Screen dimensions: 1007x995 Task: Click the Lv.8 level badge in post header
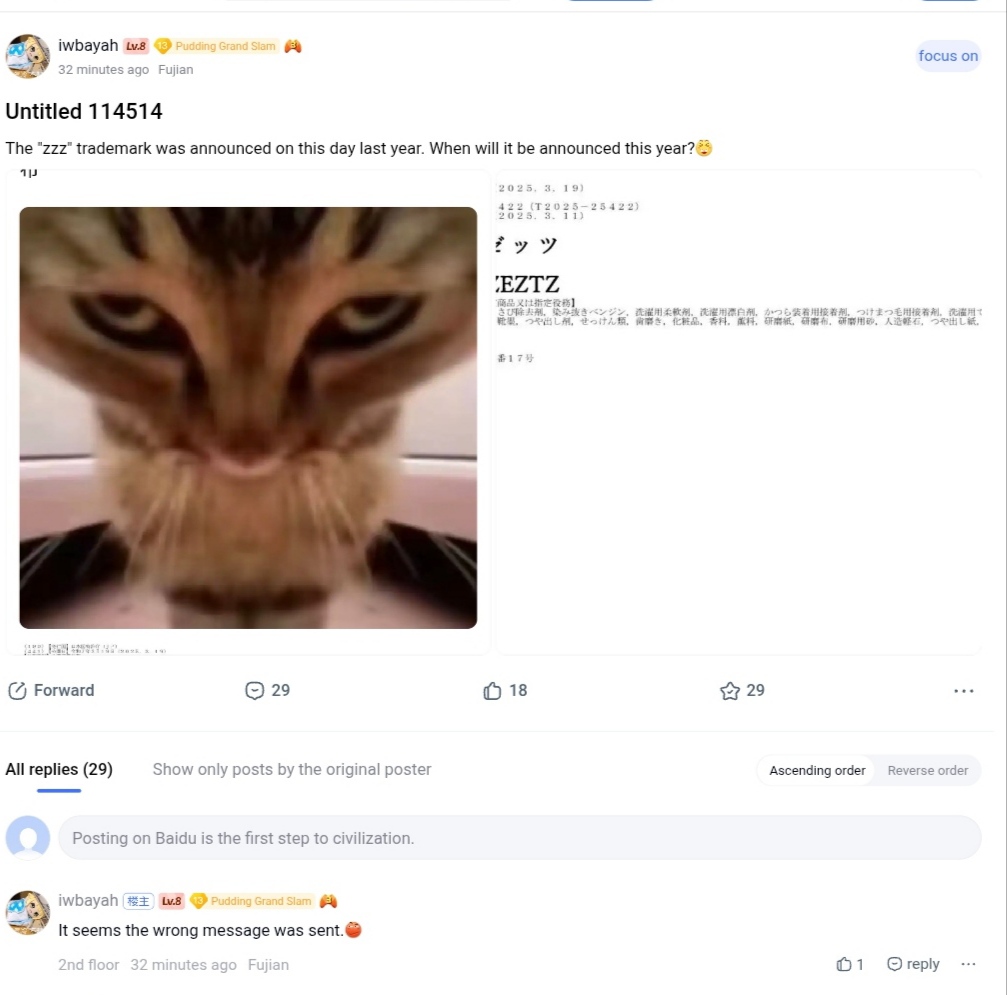[136, 46]
